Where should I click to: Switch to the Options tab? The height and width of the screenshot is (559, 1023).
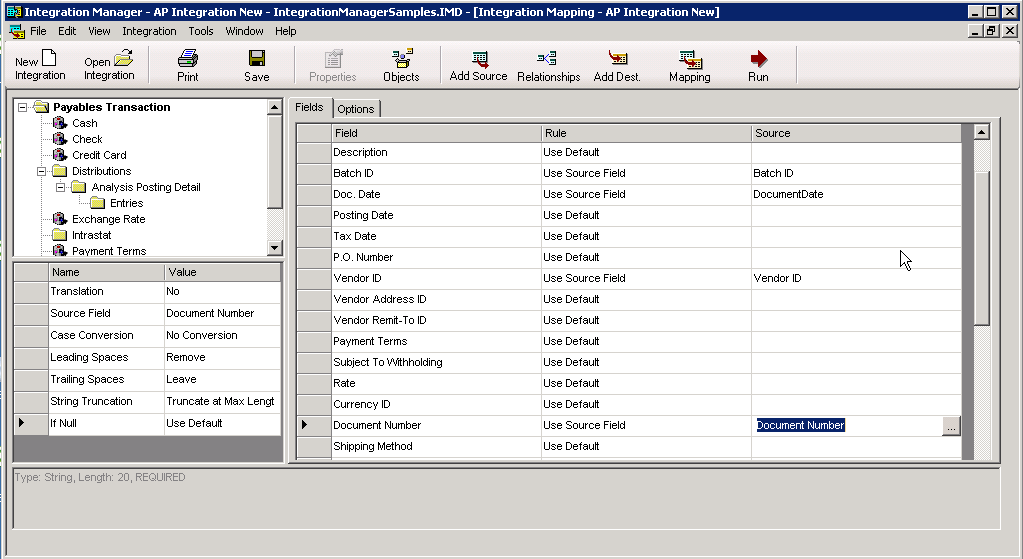point(356,109)
